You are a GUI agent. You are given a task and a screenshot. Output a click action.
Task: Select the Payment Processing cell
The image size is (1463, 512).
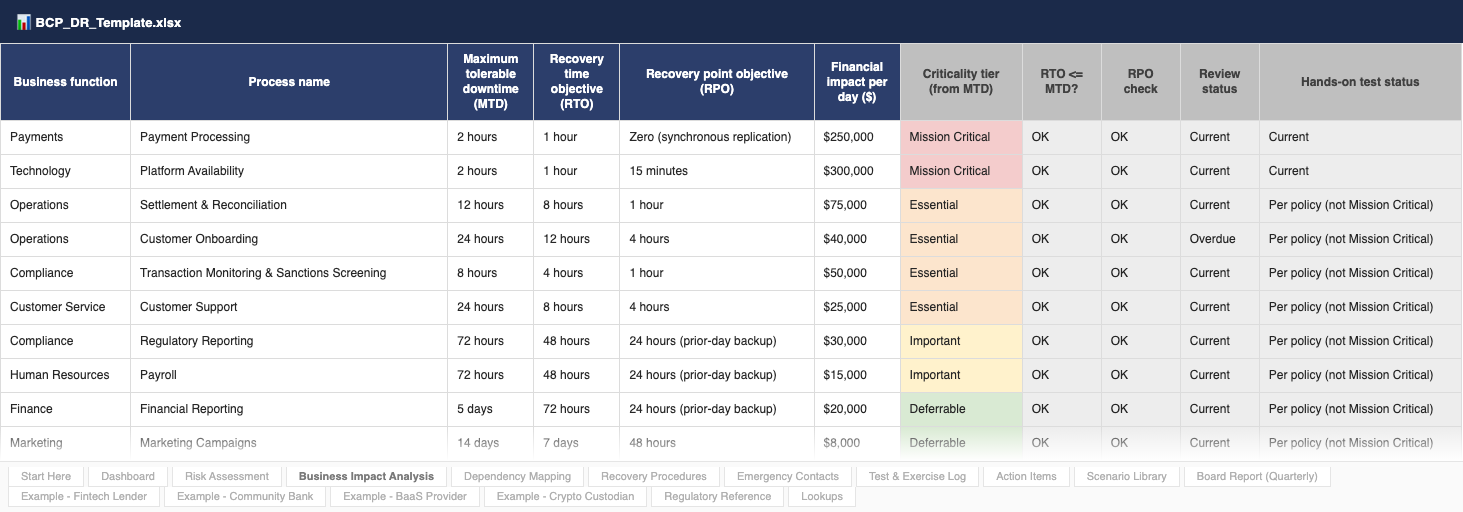pos(289,137)
